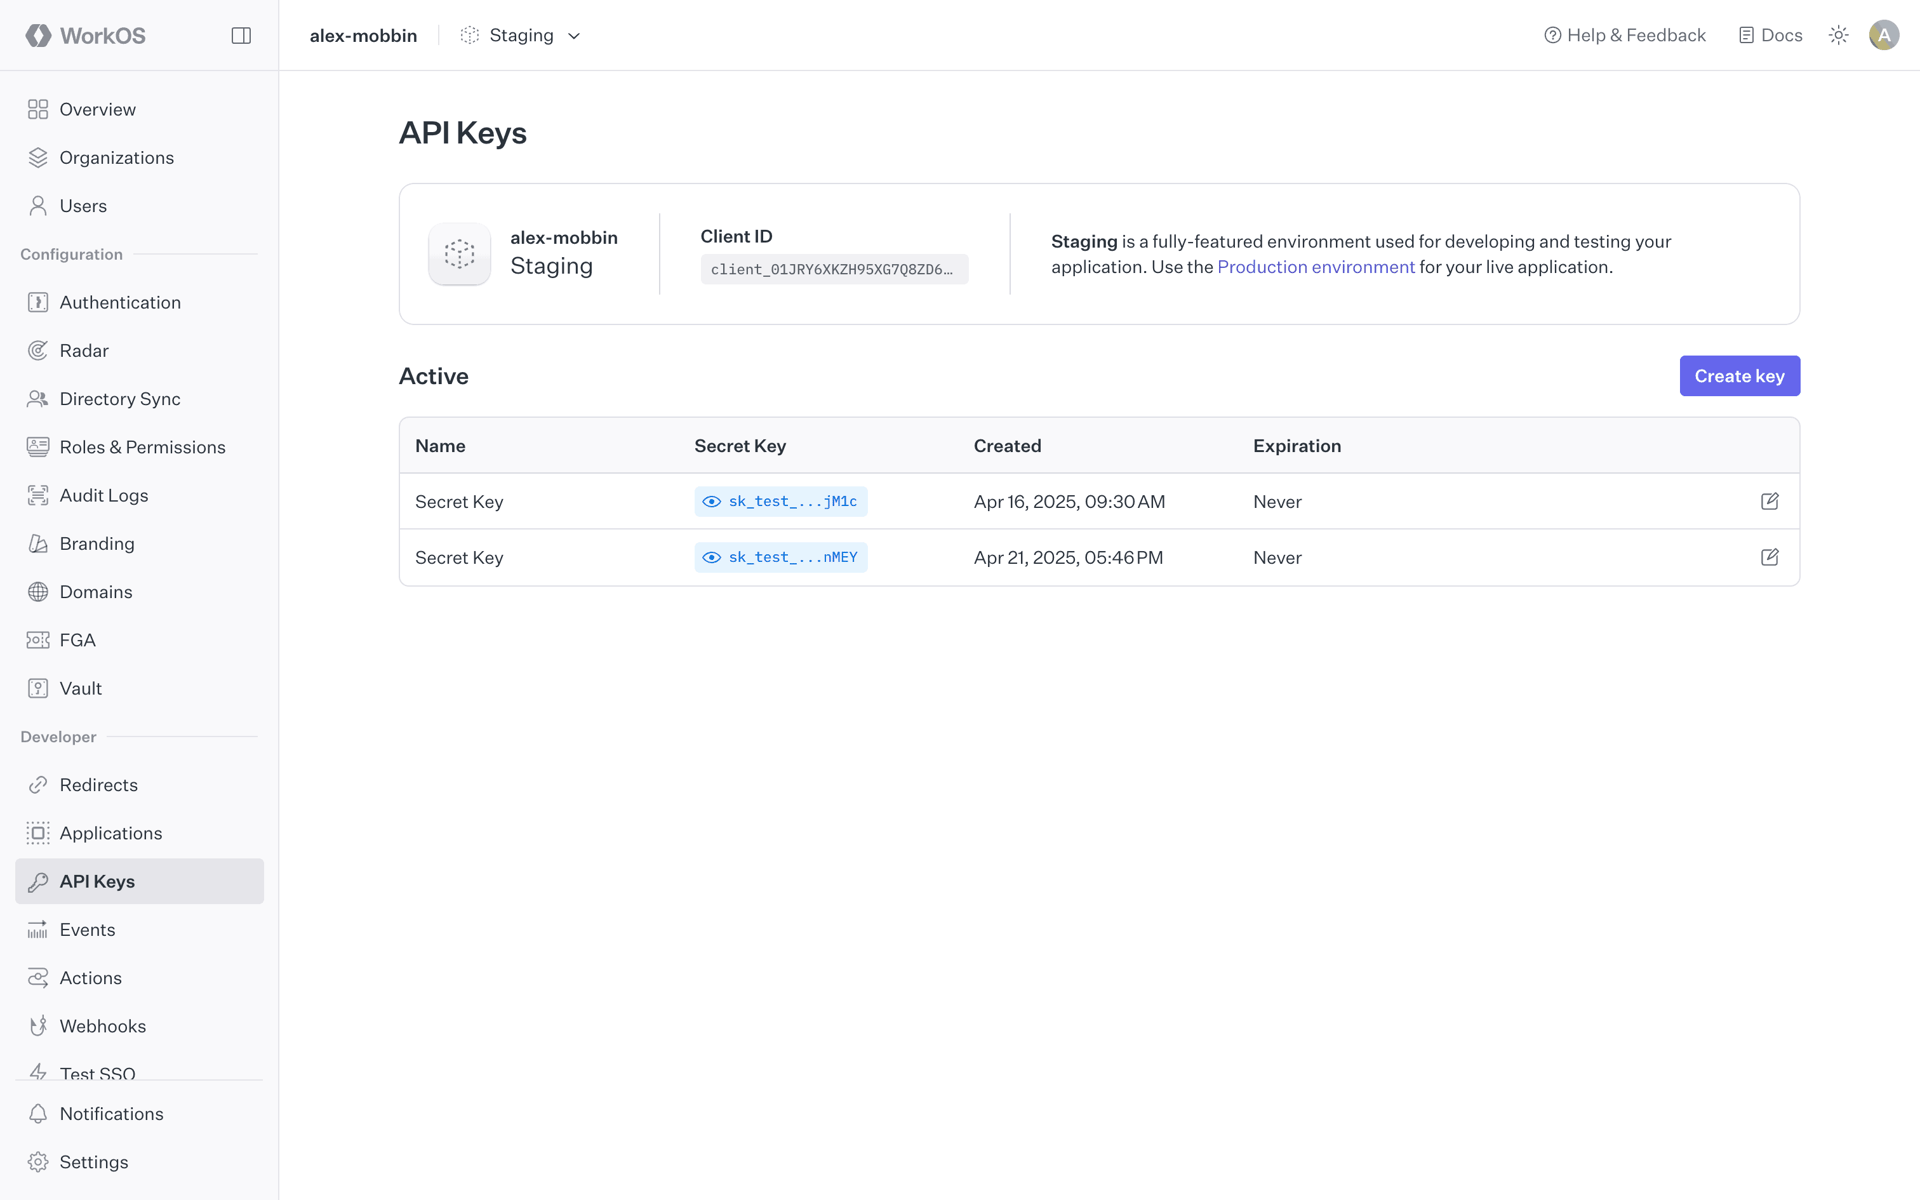Open FGA icon in sidebar
Image resolution: width=1920 pixels, height=1200 pixels.
point(38,640)
